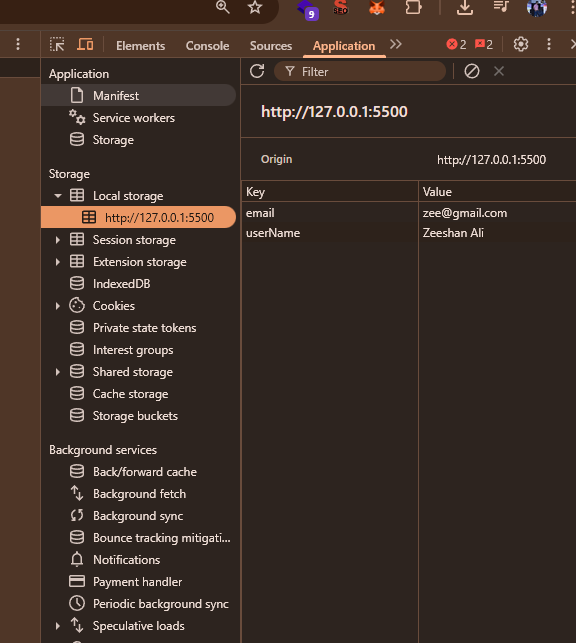Image resolution: width=576 pixels, height=643 pixels.
Task: Collapse the Local storage tree arrow
Action: click(58, 196)
